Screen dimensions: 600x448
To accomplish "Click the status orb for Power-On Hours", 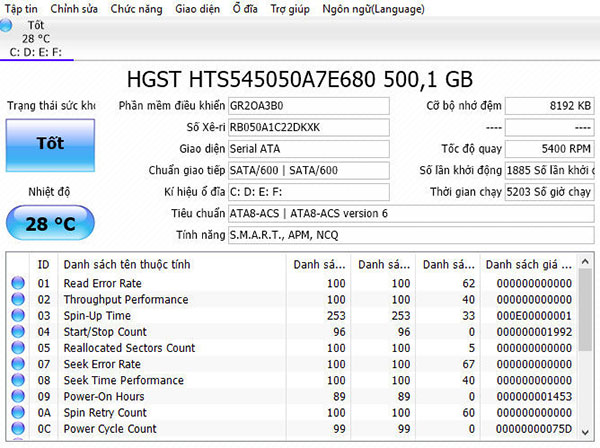I will pos(17,396).
